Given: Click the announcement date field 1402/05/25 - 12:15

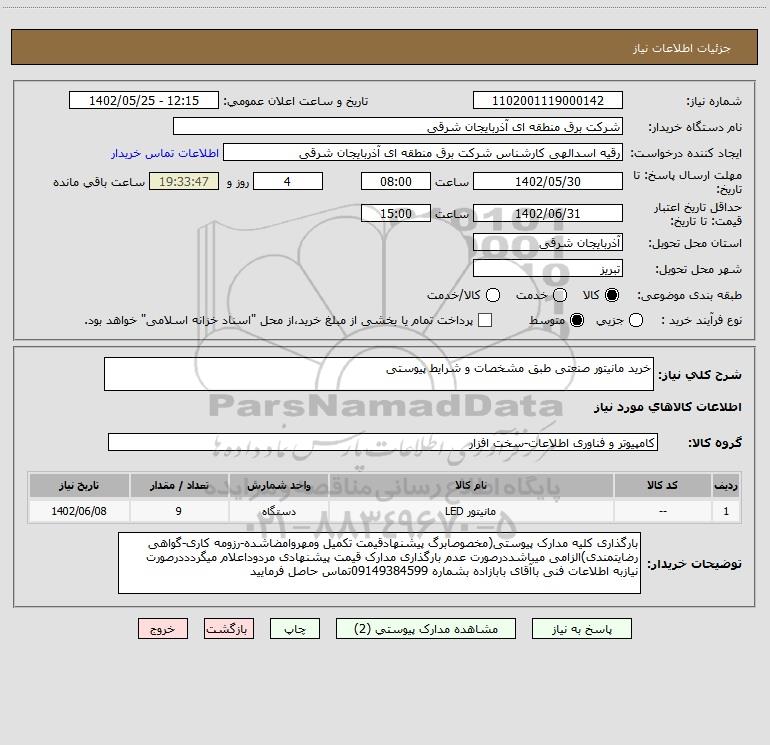Looking at the screenshot, I should pos(144,101).
